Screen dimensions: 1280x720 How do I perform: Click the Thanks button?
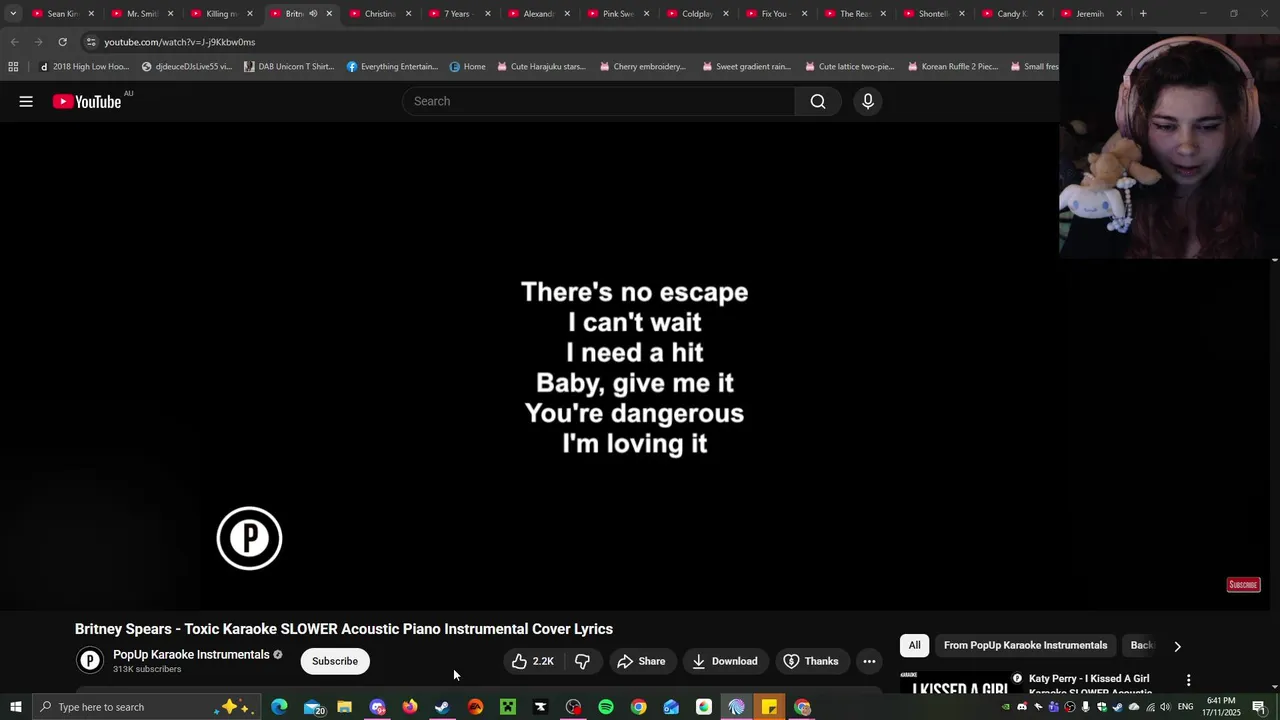811,661
